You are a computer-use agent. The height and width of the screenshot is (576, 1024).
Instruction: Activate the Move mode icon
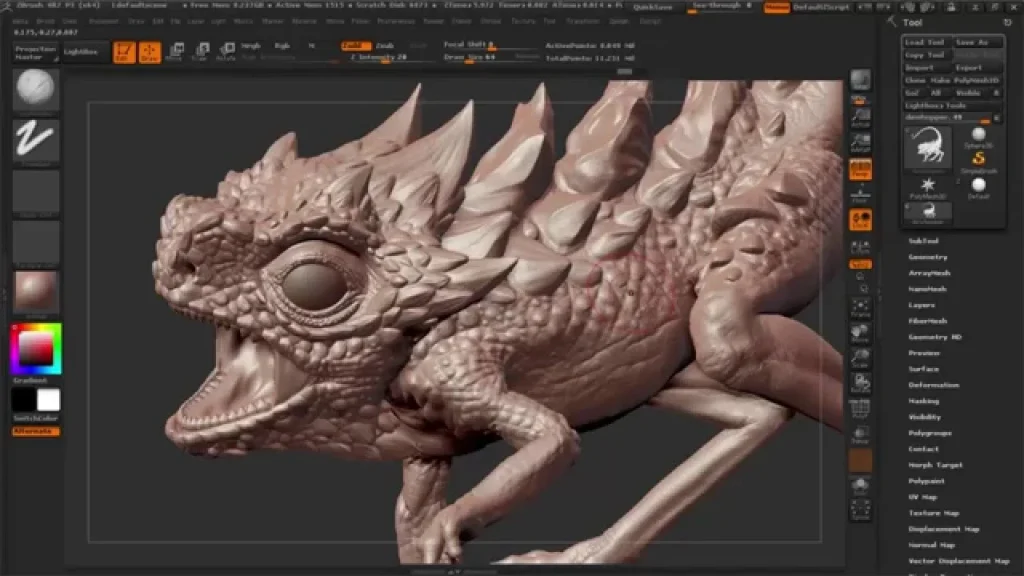point(174,52)
